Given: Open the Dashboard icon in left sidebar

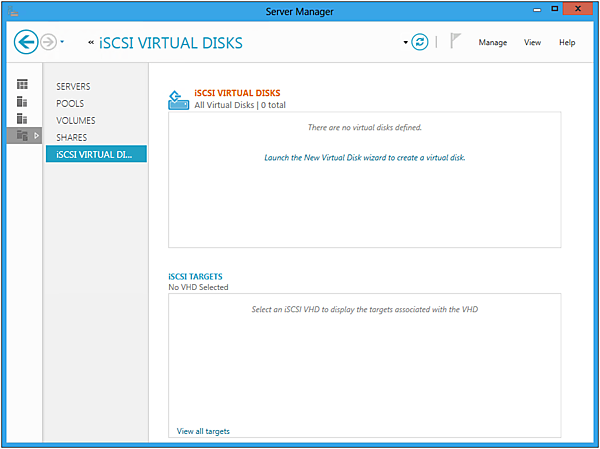Looking at the screenshot, I should click(22, 84).
